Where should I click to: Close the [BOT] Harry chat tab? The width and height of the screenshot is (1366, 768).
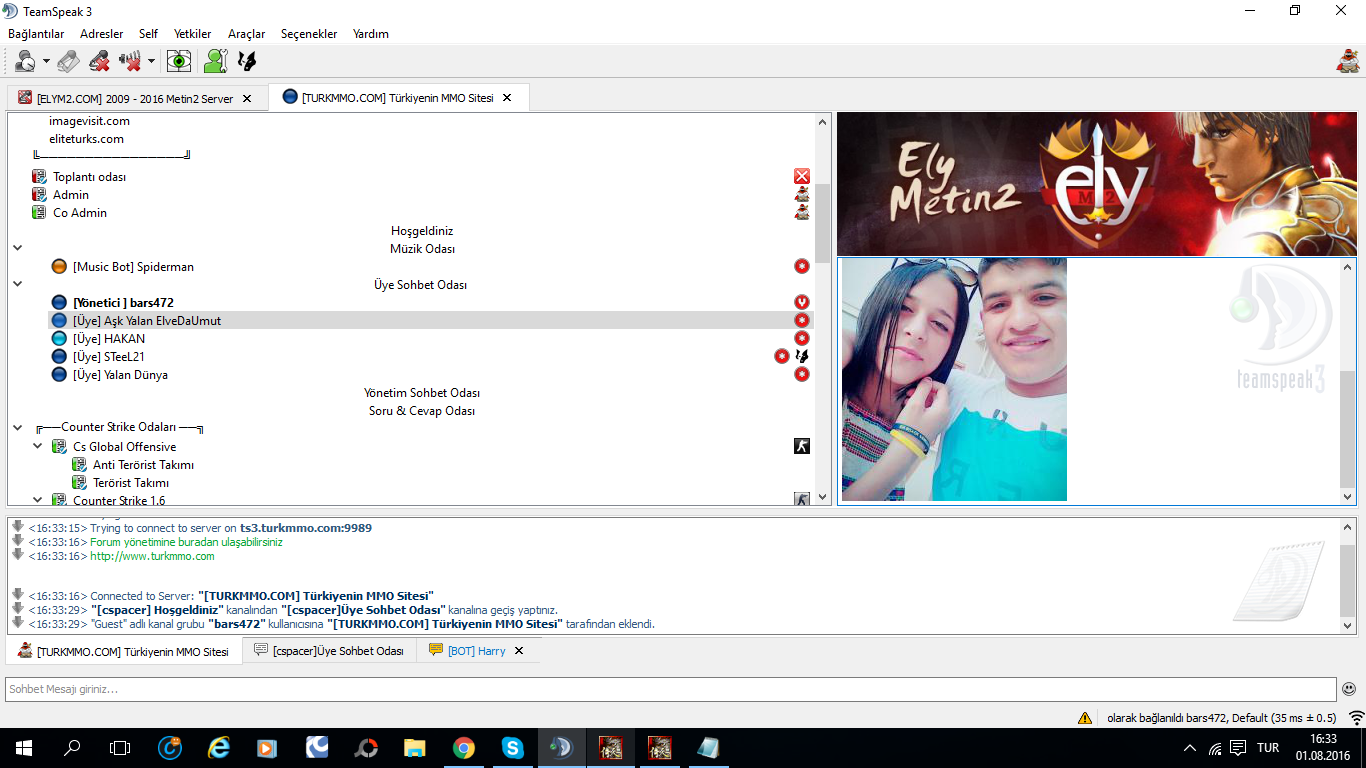(x=518, y=651)
